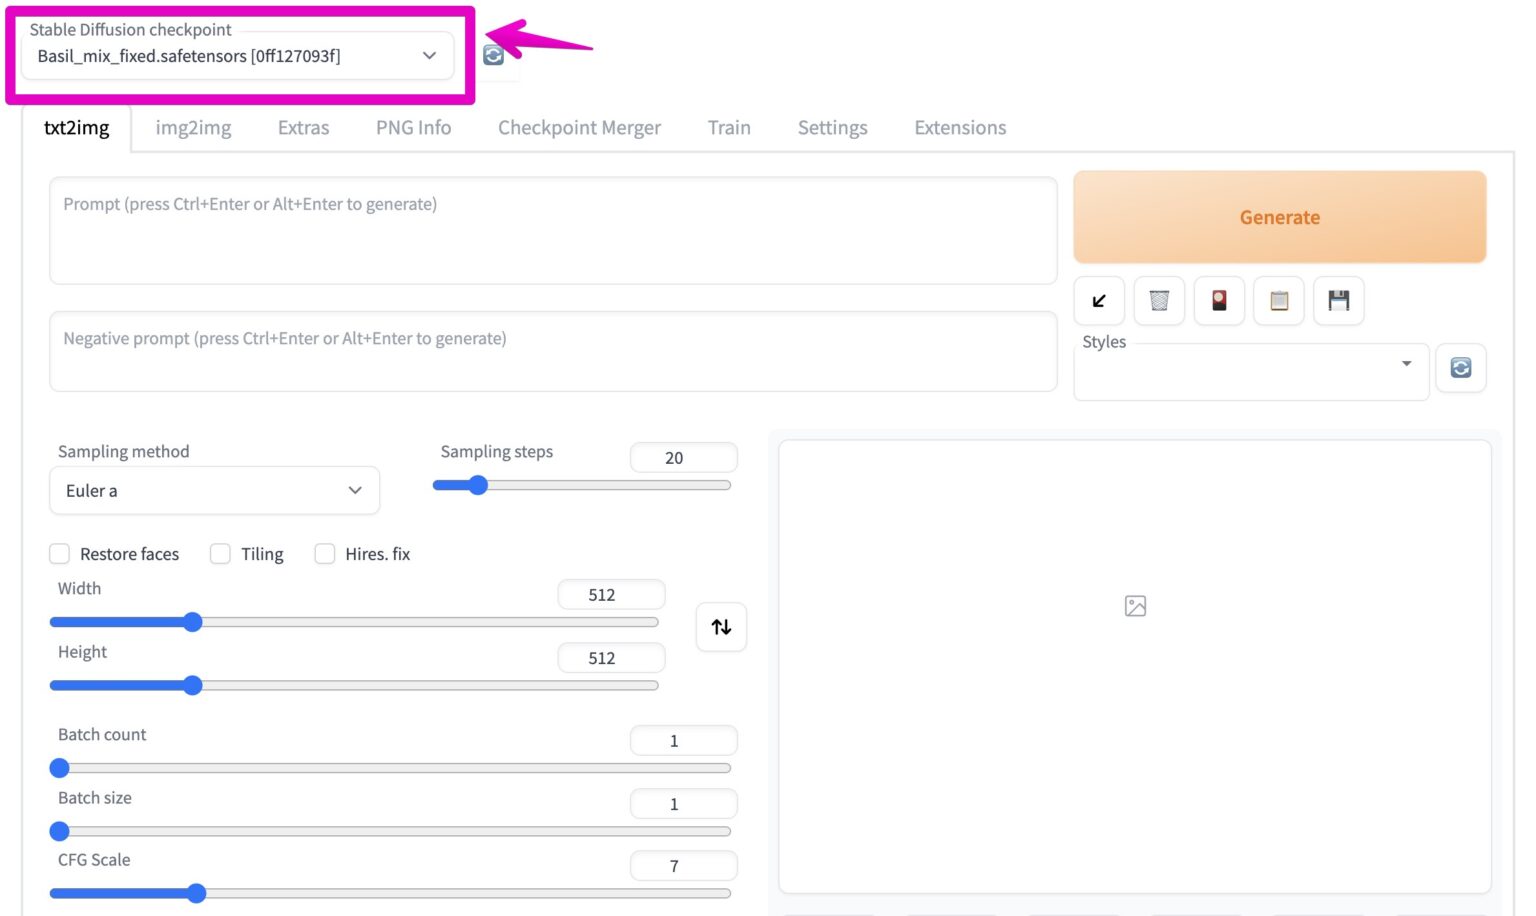Viewport: 1536px width, 916px height.
Task: Click the refresh styles icon
Action: click(x=1460, y=368)
